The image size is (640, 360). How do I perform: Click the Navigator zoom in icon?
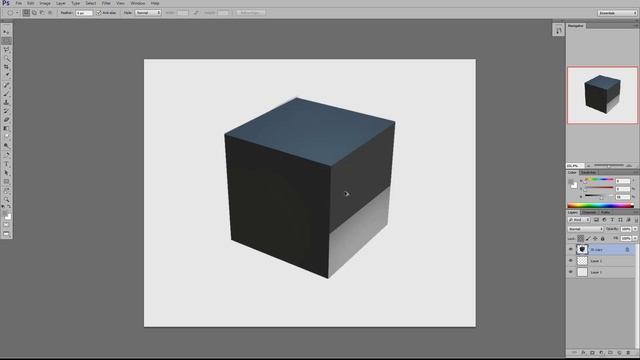629,166
